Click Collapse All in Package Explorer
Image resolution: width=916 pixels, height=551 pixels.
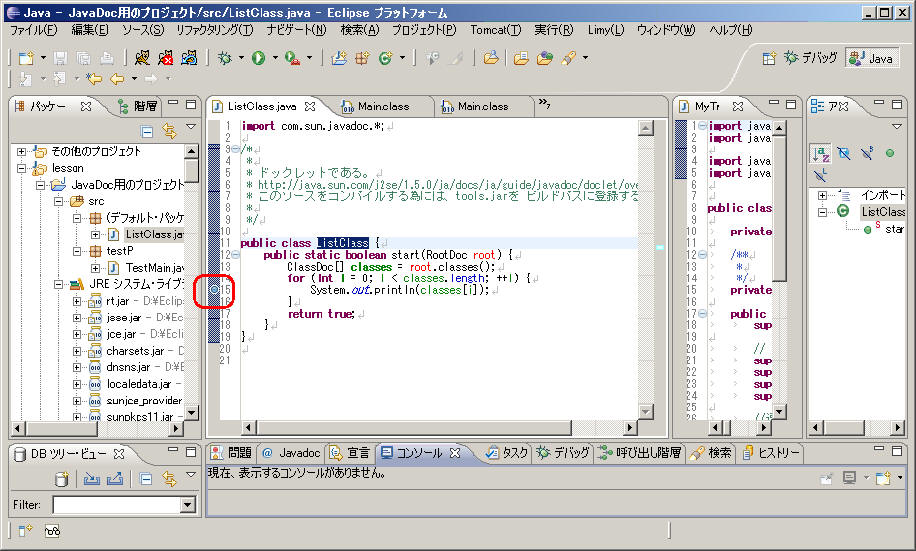pyautogui.click(x=147, y=131)
